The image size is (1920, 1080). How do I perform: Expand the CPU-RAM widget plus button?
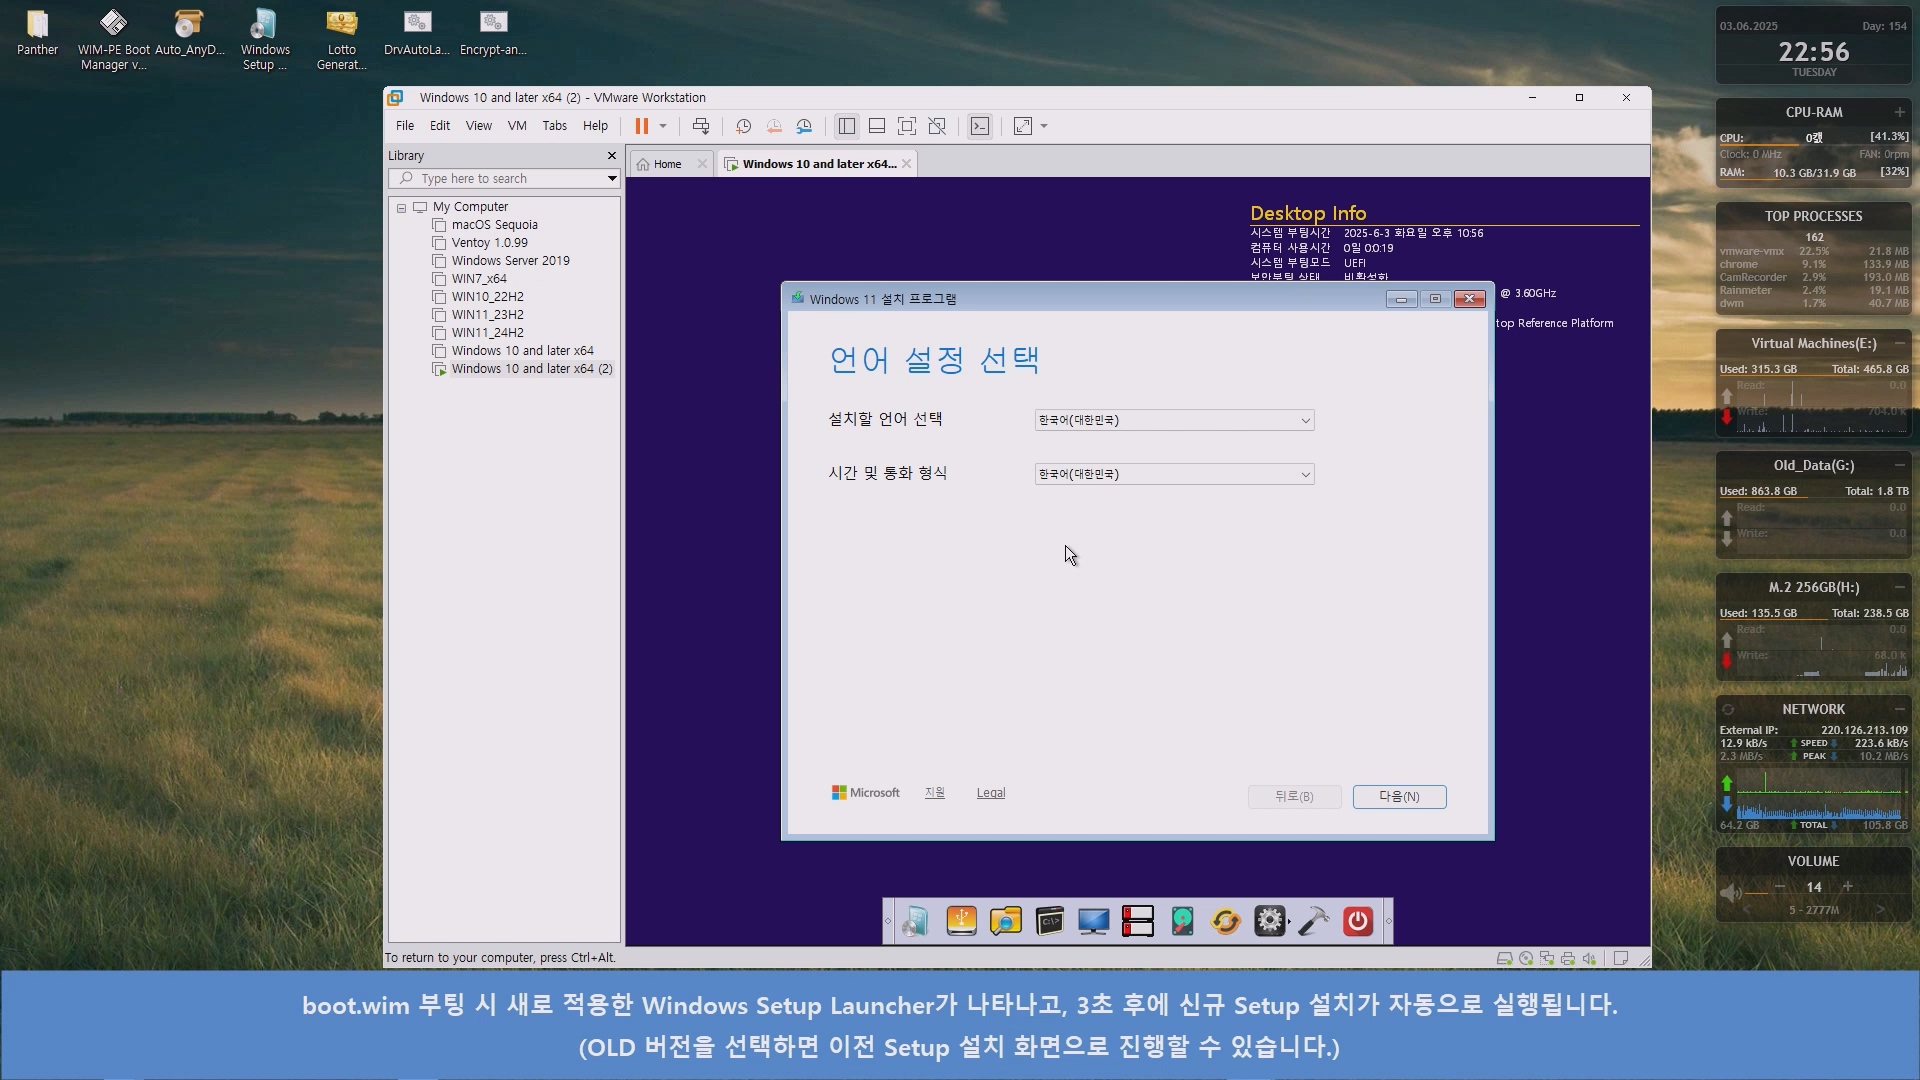[1899, 112]
